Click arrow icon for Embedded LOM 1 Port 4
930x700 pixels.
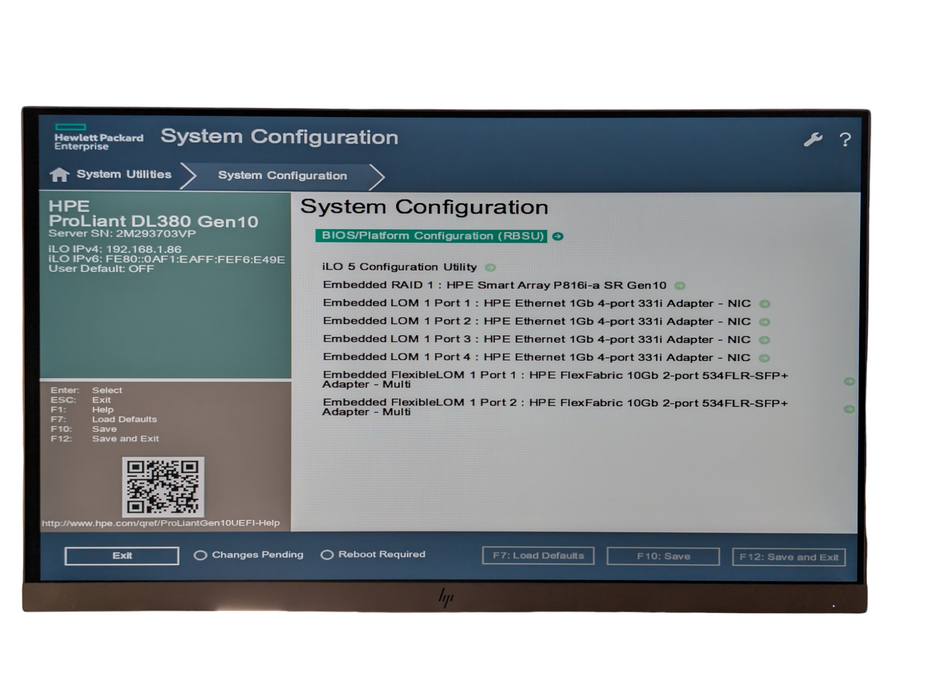coord(765,358)
